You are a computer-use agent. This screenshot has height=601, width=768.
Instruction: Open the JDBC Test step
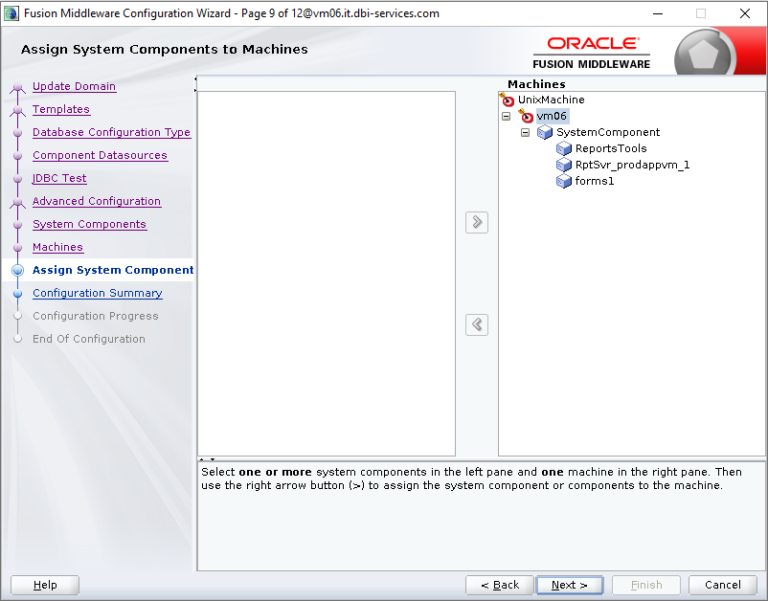pyautogui.click(x=59, y=178)
